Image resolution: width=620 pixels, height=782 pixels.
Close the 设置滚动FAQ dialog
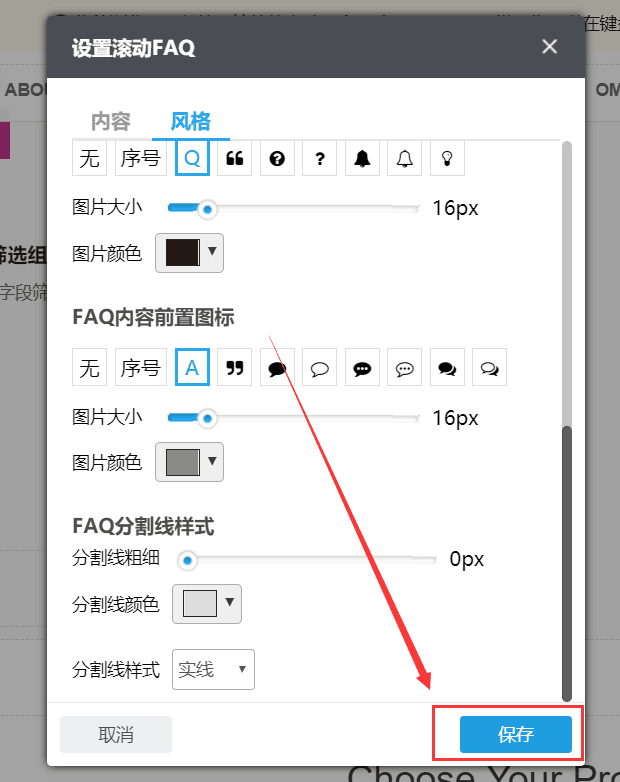tap(549, 47)
